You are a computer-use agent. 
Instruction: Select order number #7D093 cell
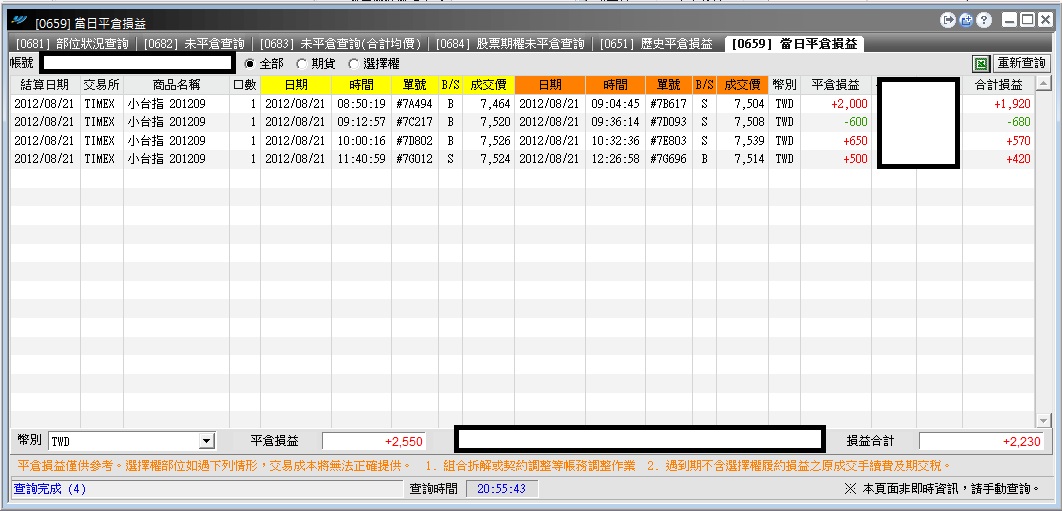[668, 122]
